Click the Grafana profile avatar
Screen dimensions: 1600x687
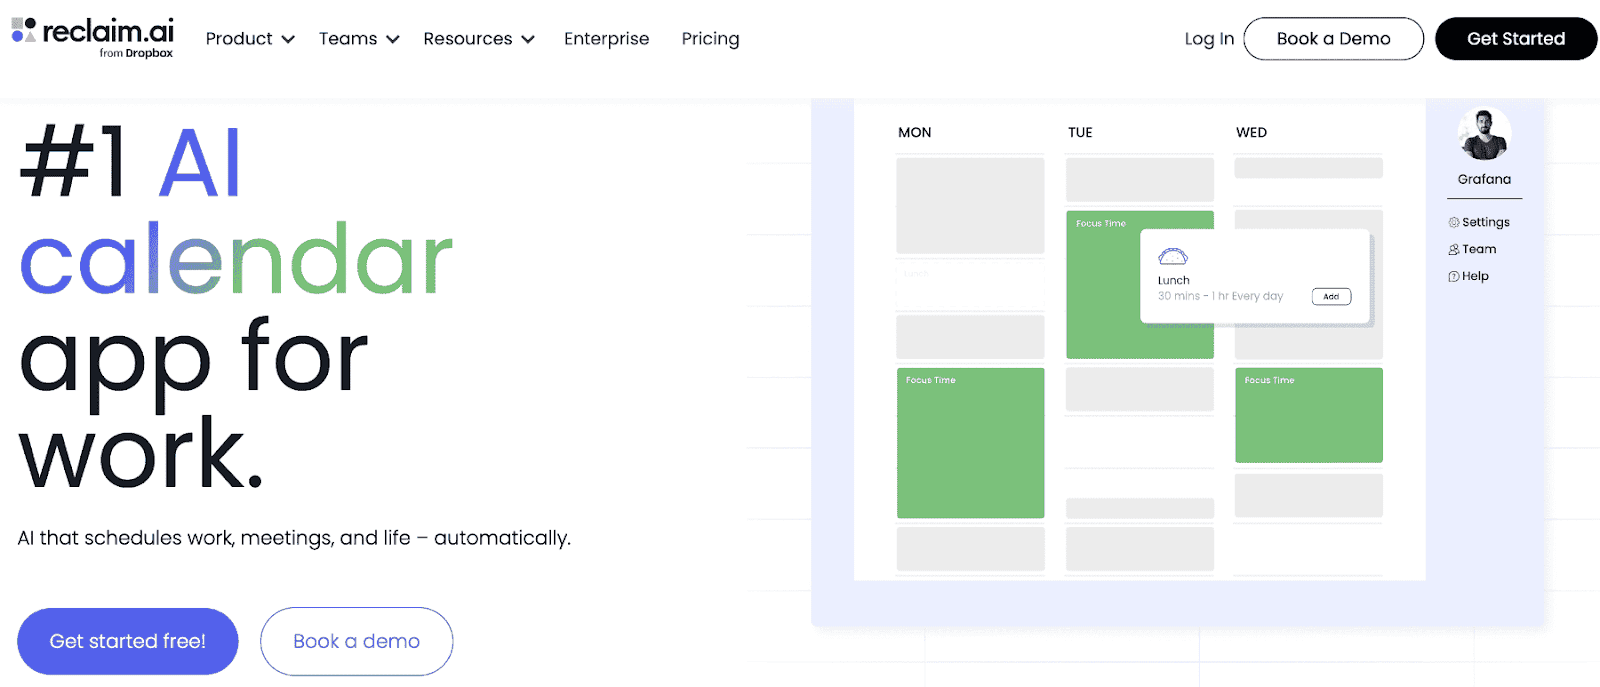(1484, 135)
